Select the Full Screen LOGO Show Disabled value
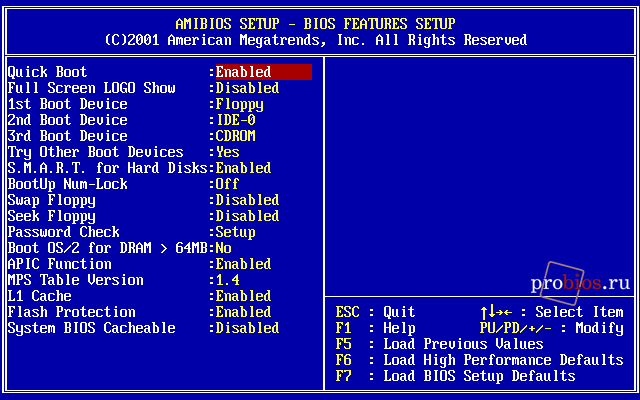Viewport: 640px width, 400px height. (247, 88)
